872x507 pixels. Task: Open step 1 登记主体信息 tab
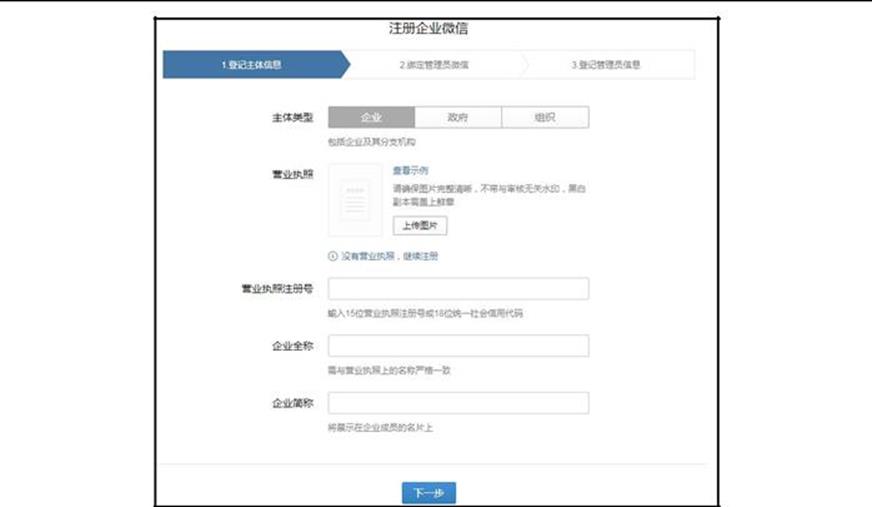(x=256, y=64)
